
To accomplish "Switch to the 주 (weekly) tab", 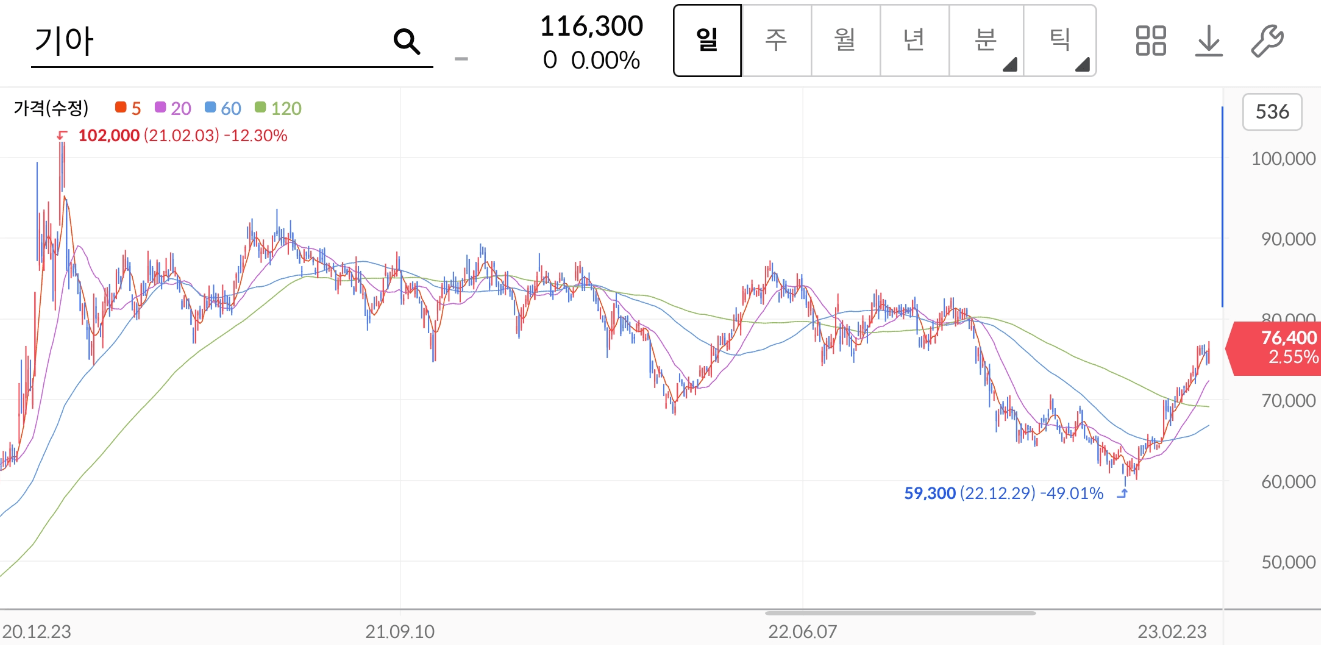I will point(776,41).
